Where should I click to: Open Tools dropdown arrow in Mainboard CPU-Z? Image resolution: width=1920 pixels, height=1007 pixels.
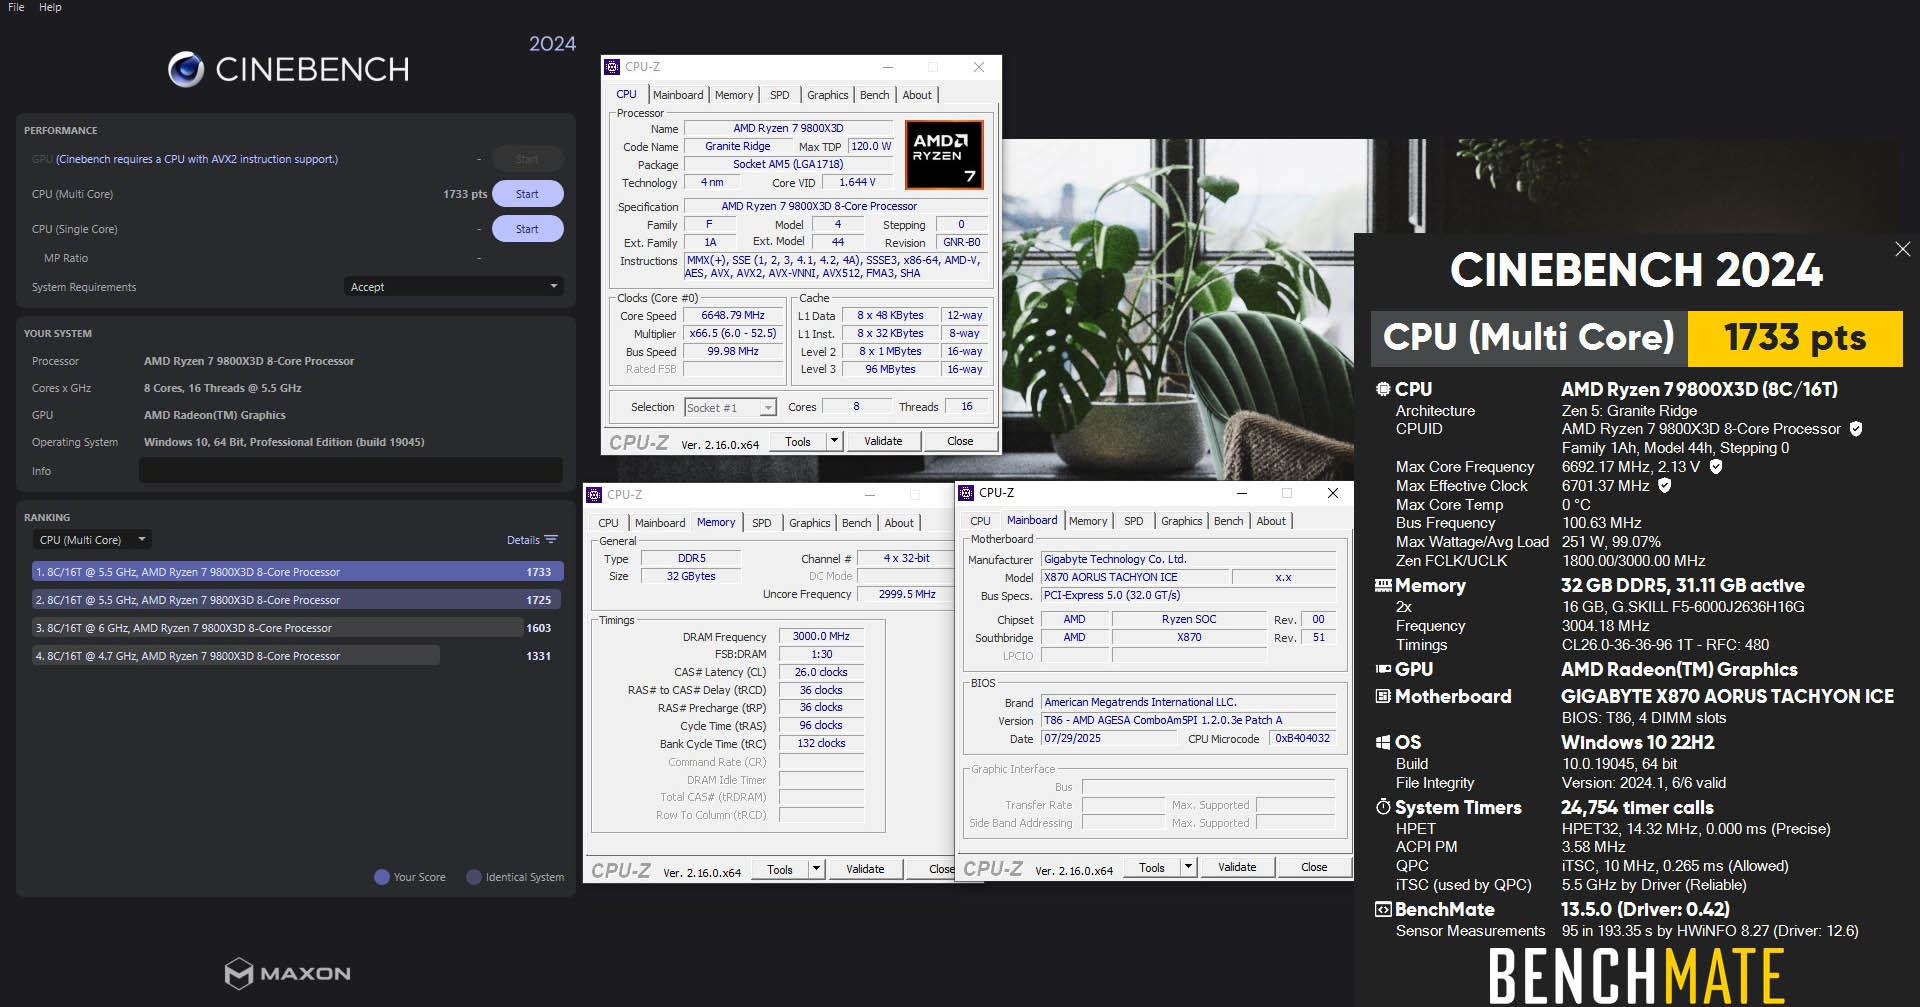click(1188, 867)
